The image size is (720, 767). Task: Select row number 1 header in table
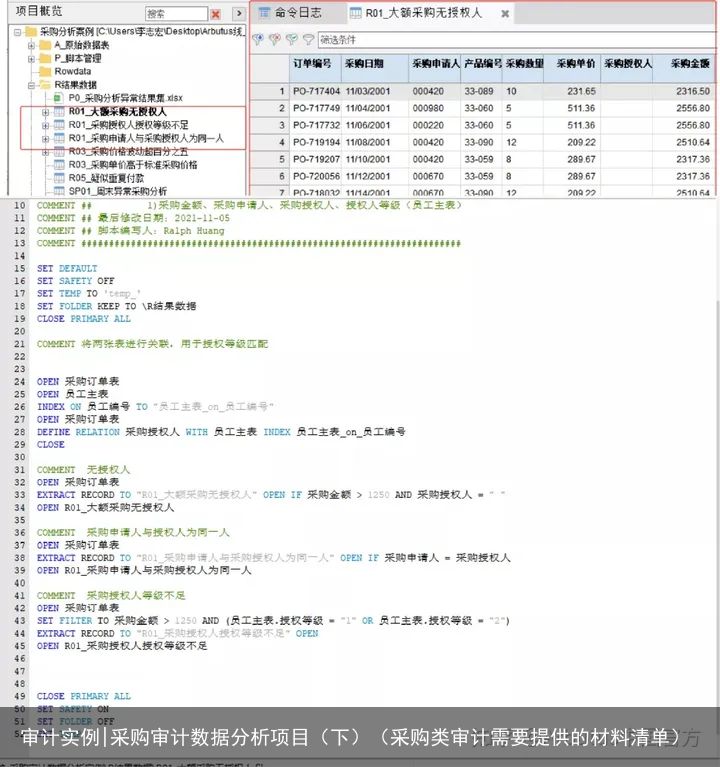coord(270,91)
